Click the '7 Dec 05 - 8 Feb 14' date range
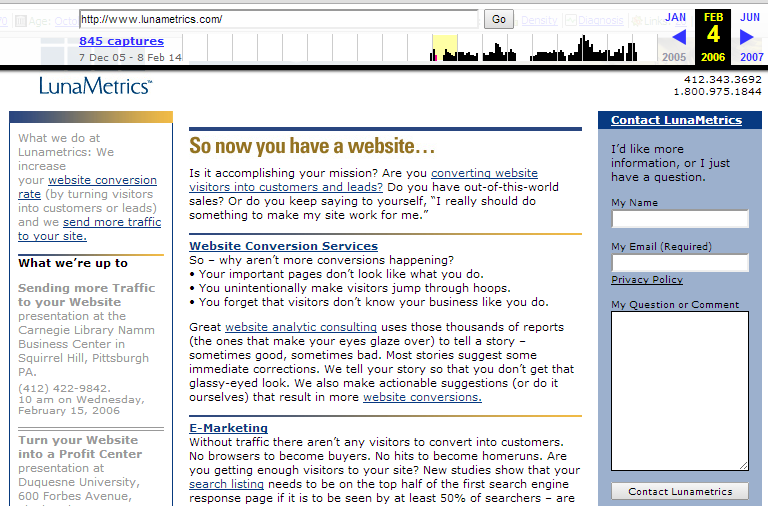 (x=130, y=57)
